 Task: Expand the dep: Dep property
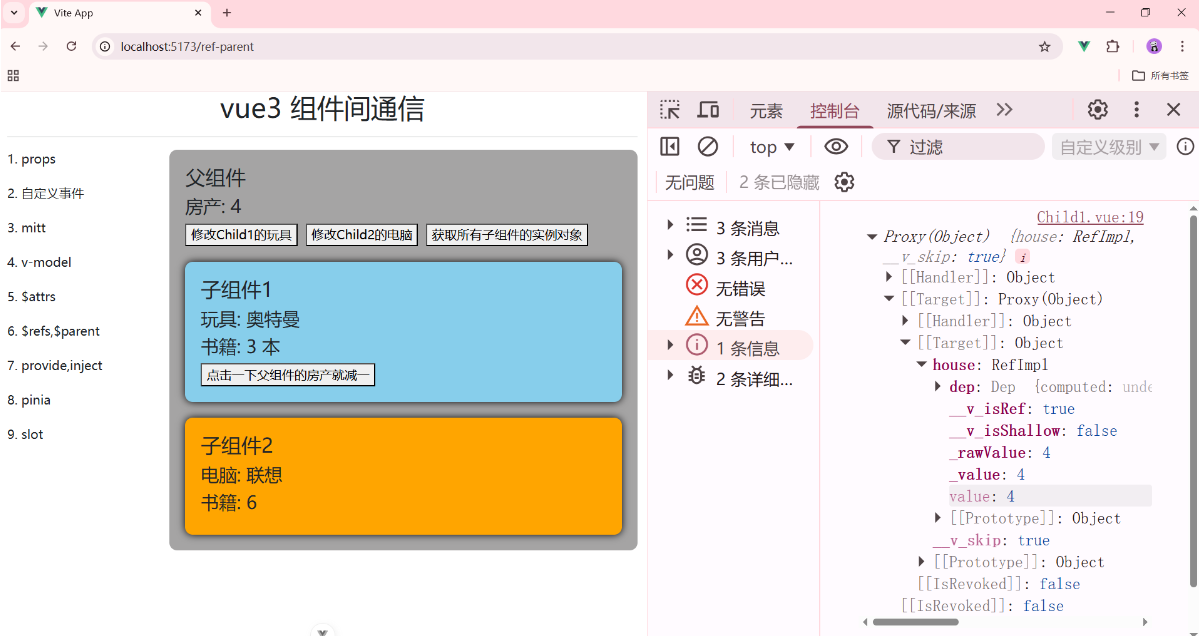pos(937,387)
